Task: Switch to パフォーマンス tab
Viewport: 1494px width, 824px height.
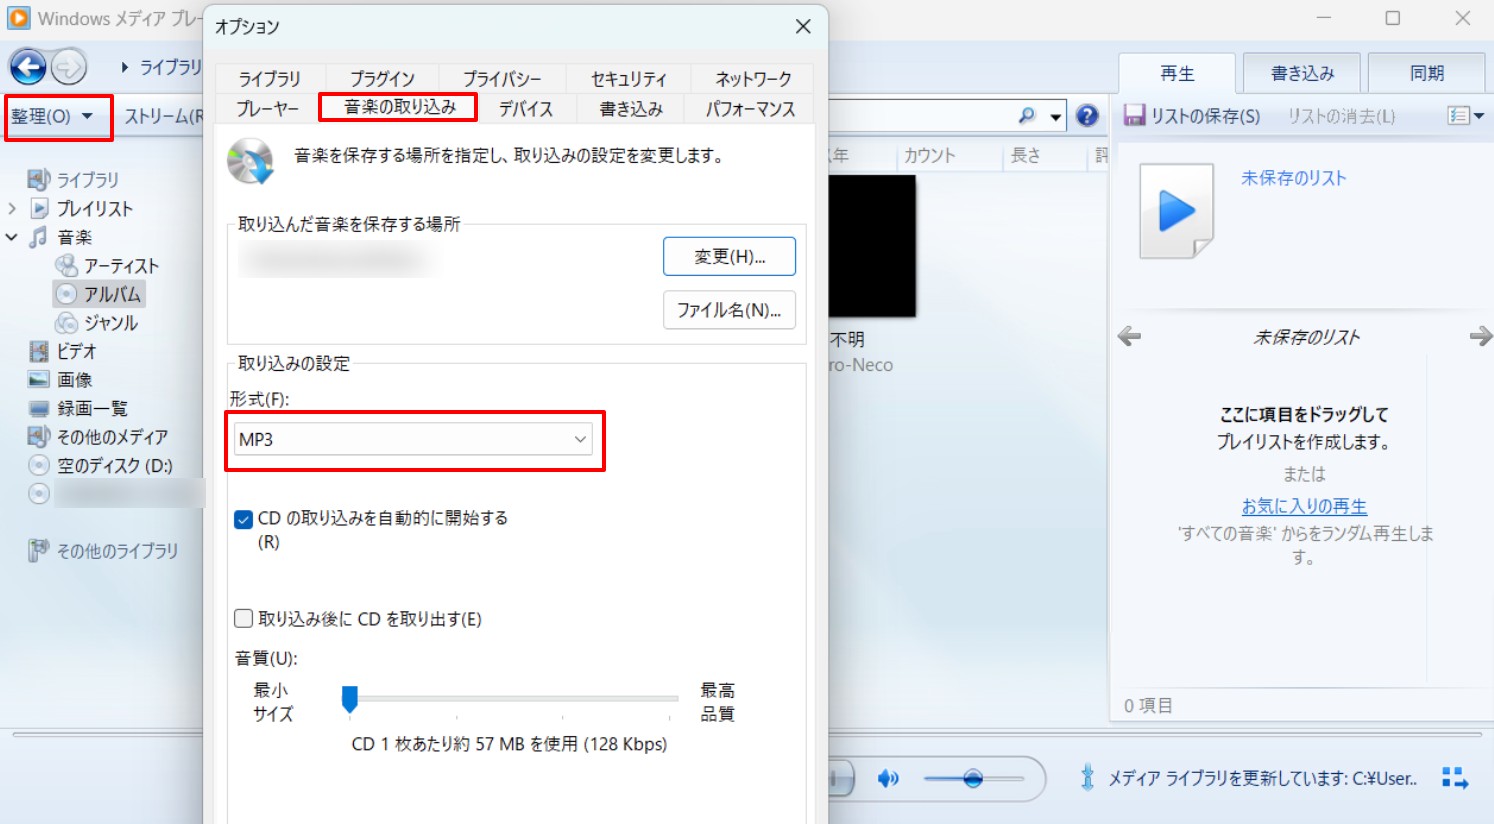Action: 750,109
